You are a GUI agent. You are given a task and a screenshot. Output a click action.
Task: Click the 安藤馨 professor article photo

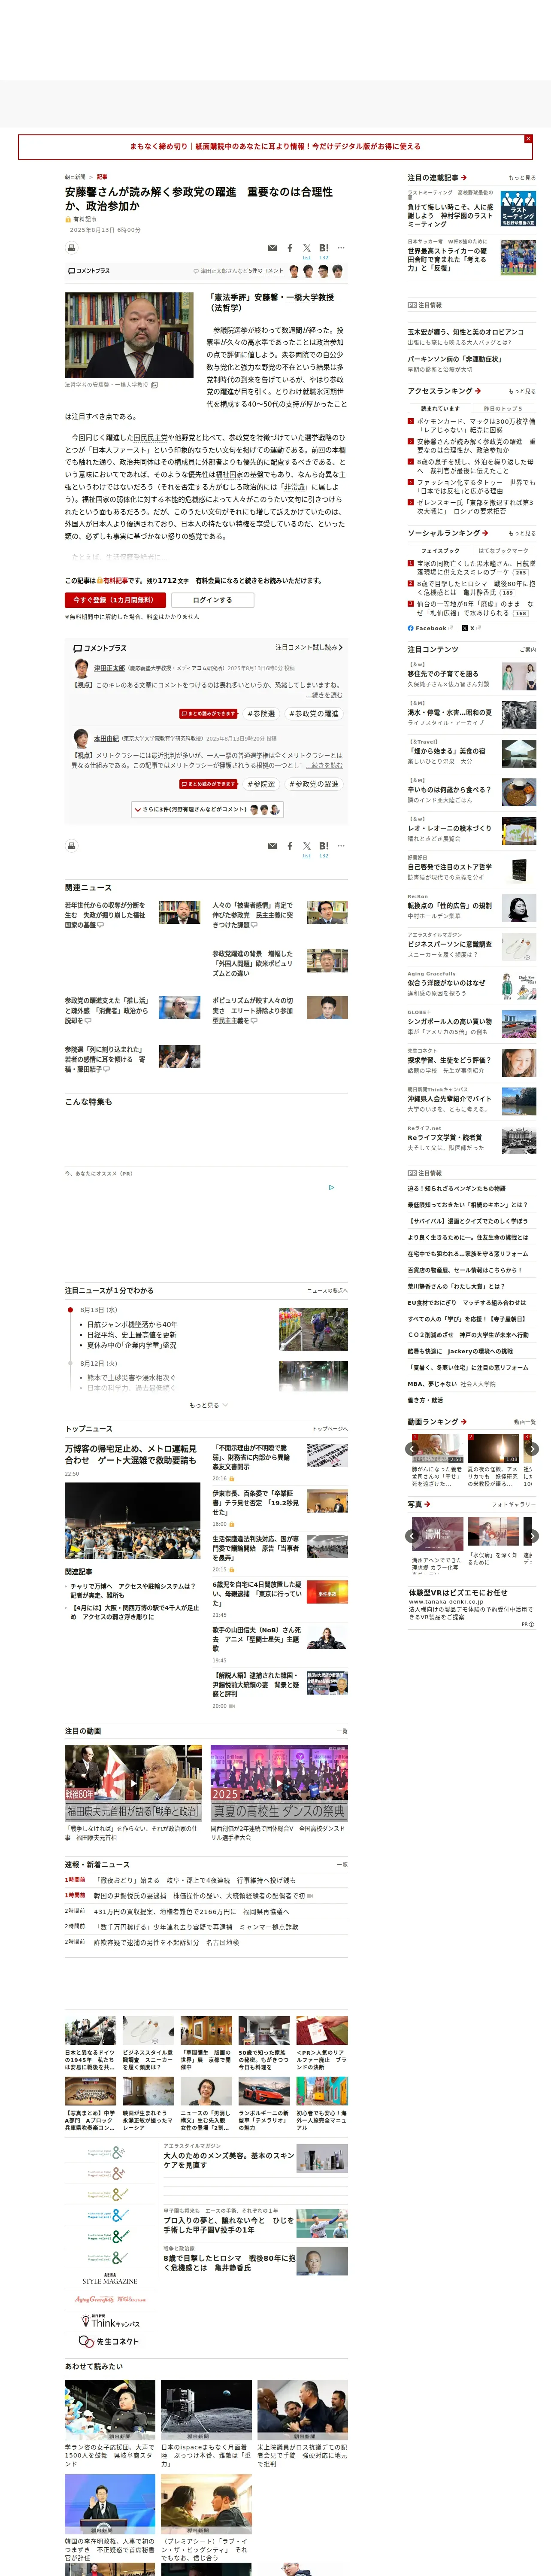click(129, 335)
